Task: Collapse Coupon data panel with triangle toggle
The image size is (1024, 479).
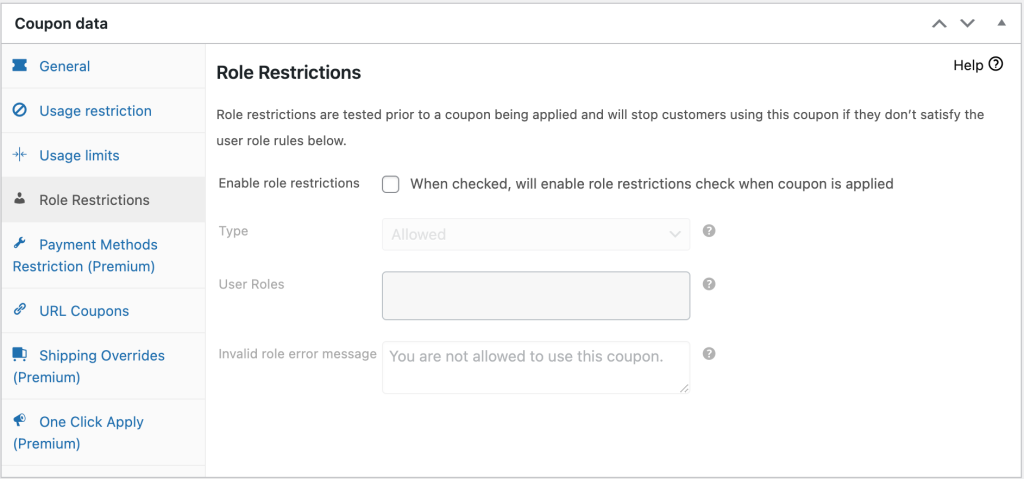Action: (1002, 23)
